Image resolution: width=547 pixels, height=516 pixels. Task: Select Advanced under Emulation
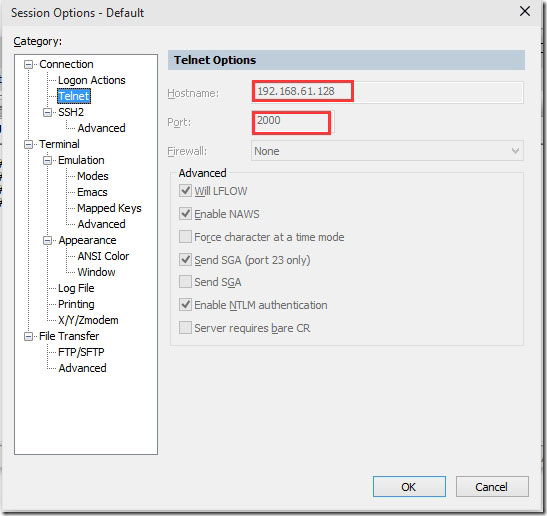point(101,224)
